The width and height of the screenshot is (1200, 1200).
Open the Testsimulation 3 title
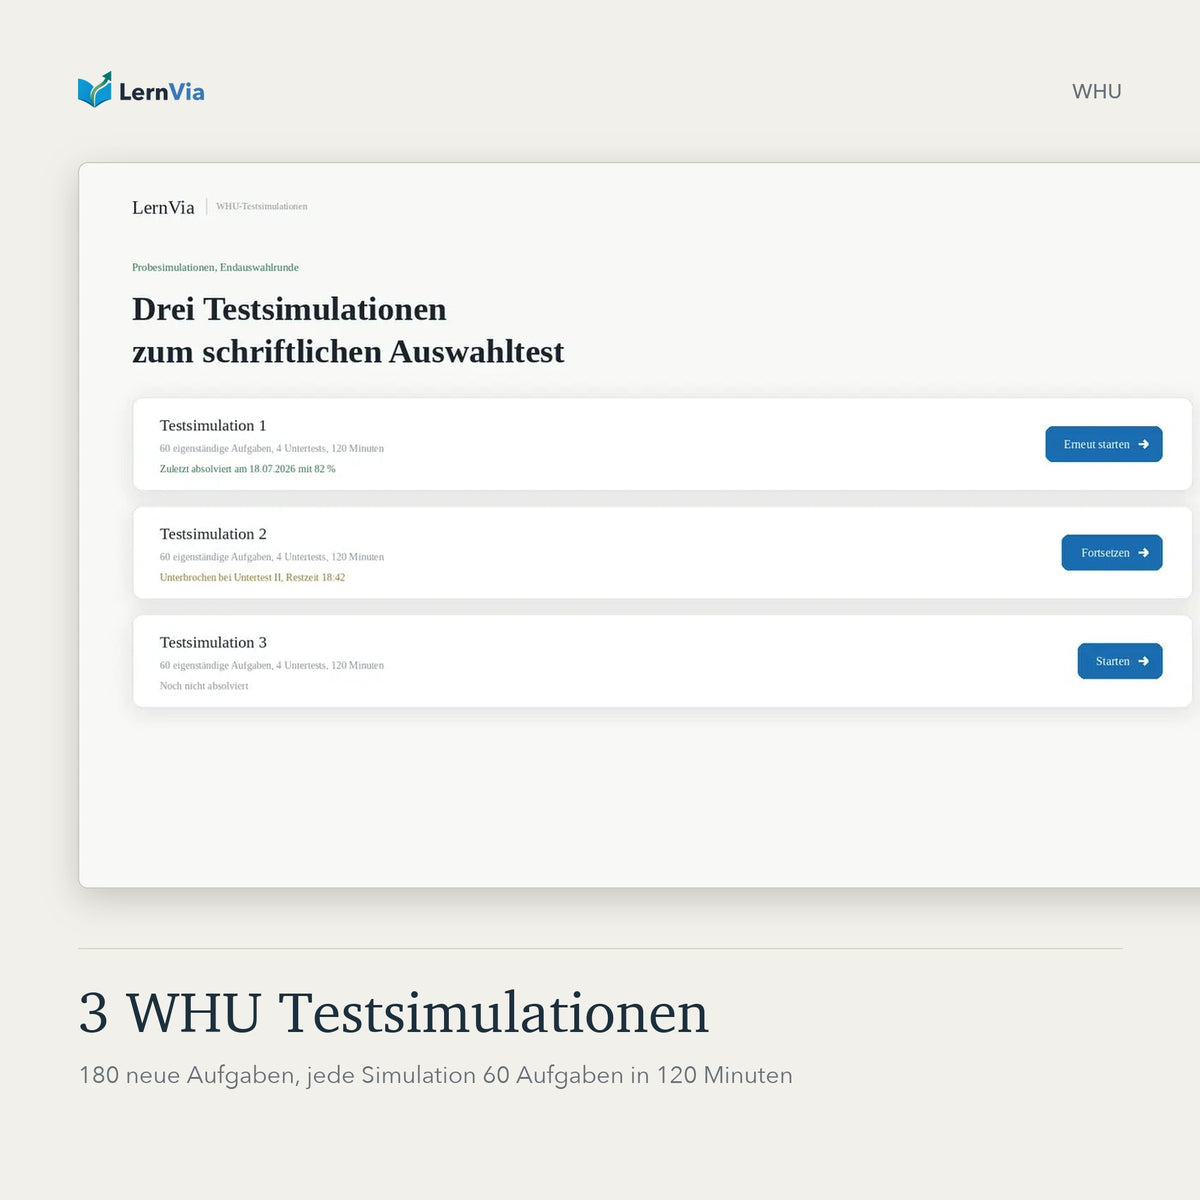tap(213, 642)
